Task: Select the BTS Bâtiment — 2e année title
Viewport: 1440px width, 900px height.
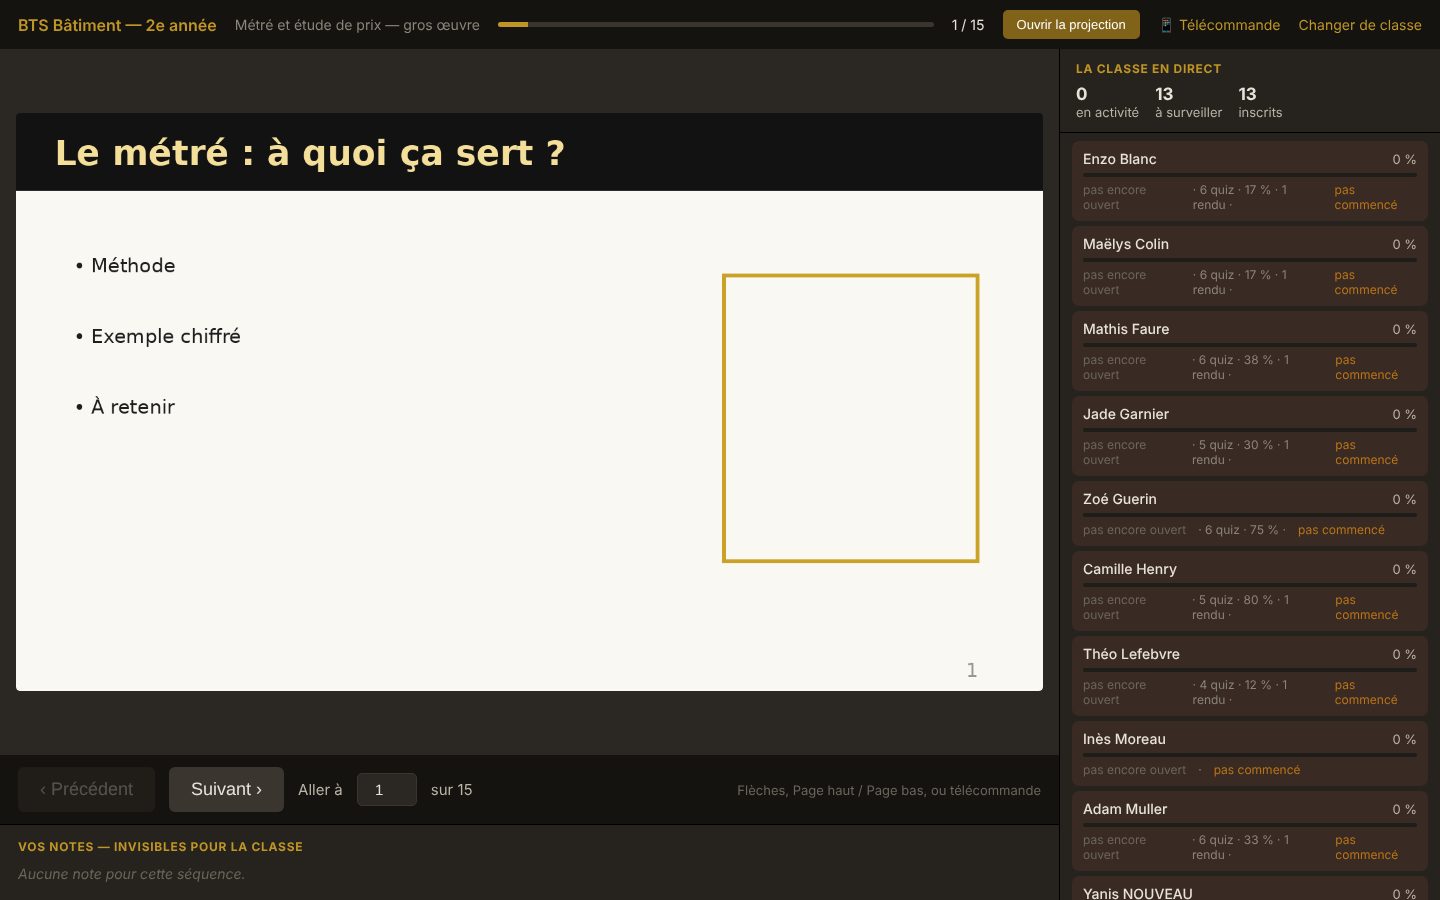Action: tap(117, 25)
